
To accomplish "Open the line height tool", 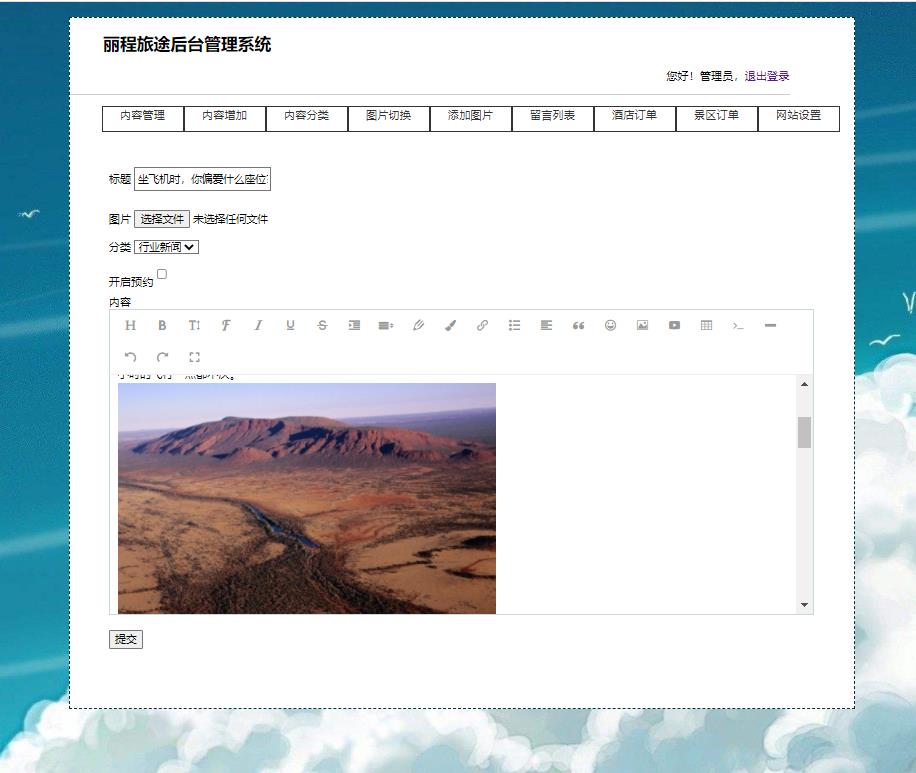I will pyautogui.click(x=386, y=325).
